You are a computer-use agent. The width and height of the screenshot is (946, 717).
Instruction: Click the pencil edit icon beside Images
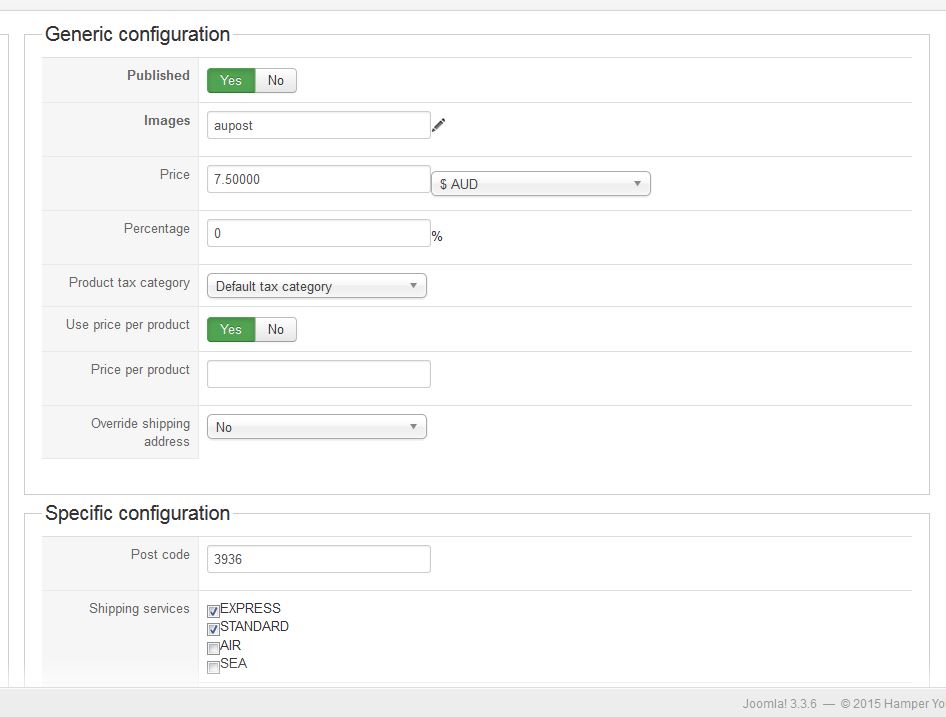click(x=439, y=125)
